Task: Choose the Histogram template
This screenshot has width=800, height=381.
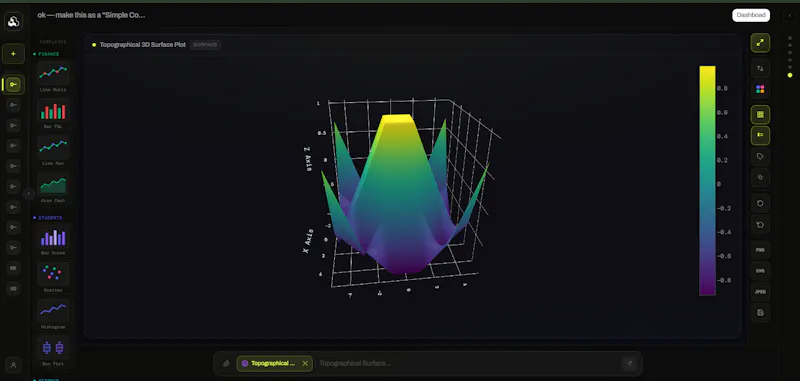Action: click(53, 314)
